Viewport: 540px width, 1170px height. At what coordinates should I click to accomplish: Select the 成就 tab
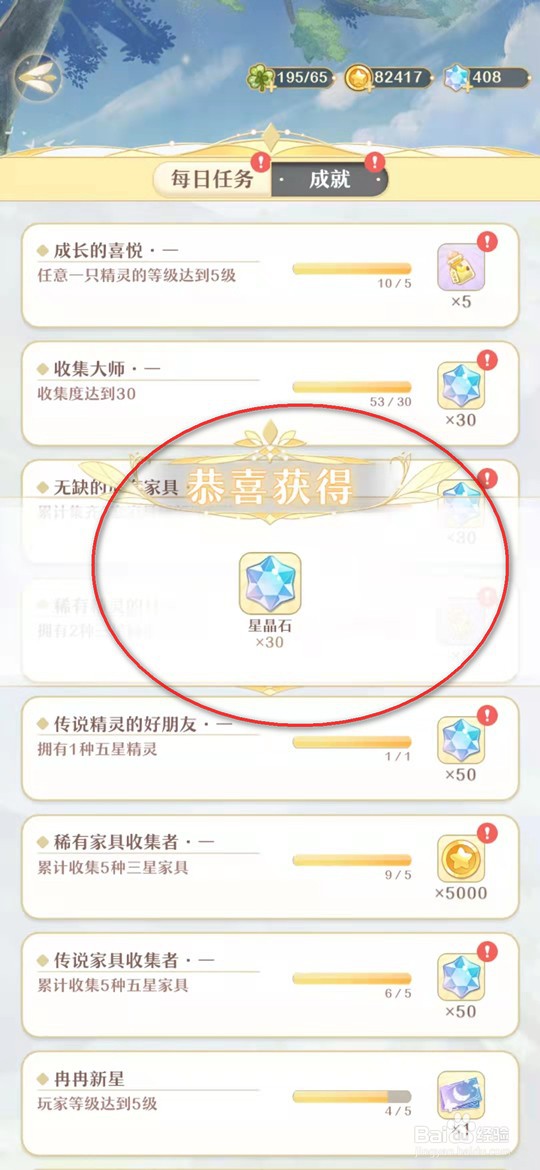click(330, 179)
